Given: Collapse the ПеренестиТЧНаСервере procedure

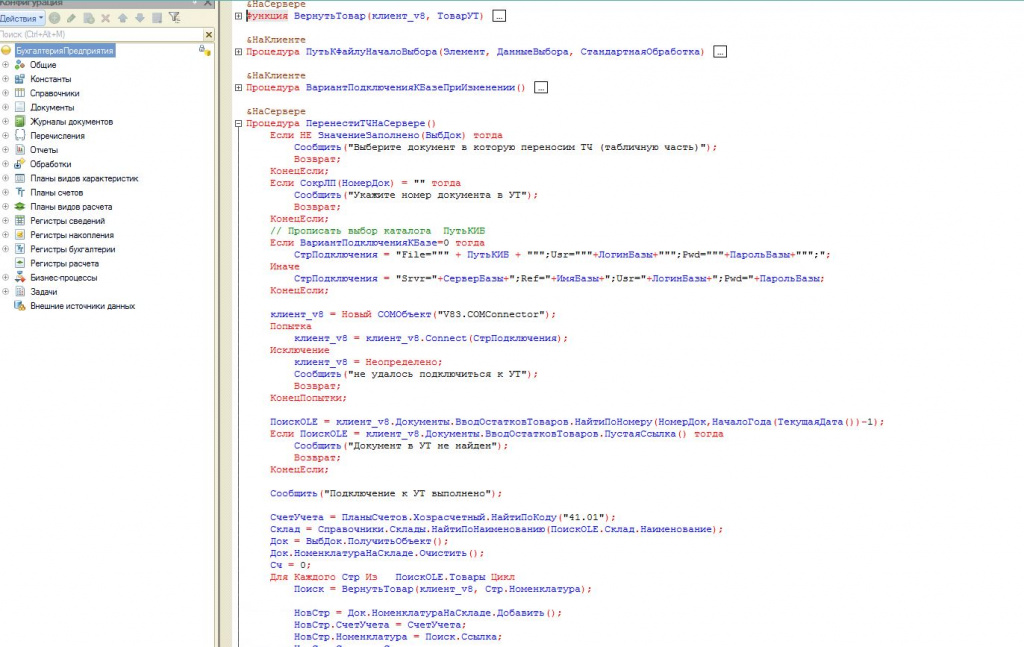Looking at the screenshot, I should click(x=237, y=123).
